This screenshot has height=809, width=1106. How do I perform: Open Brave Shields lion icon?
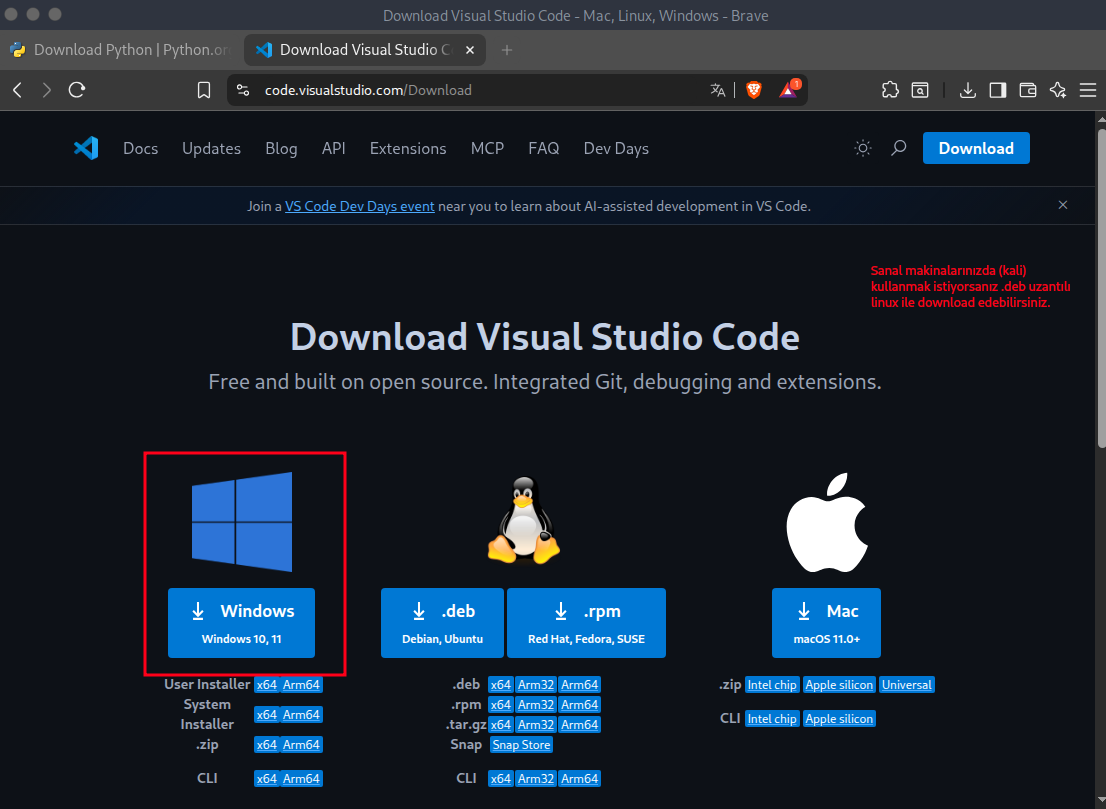tap(754, 90)
